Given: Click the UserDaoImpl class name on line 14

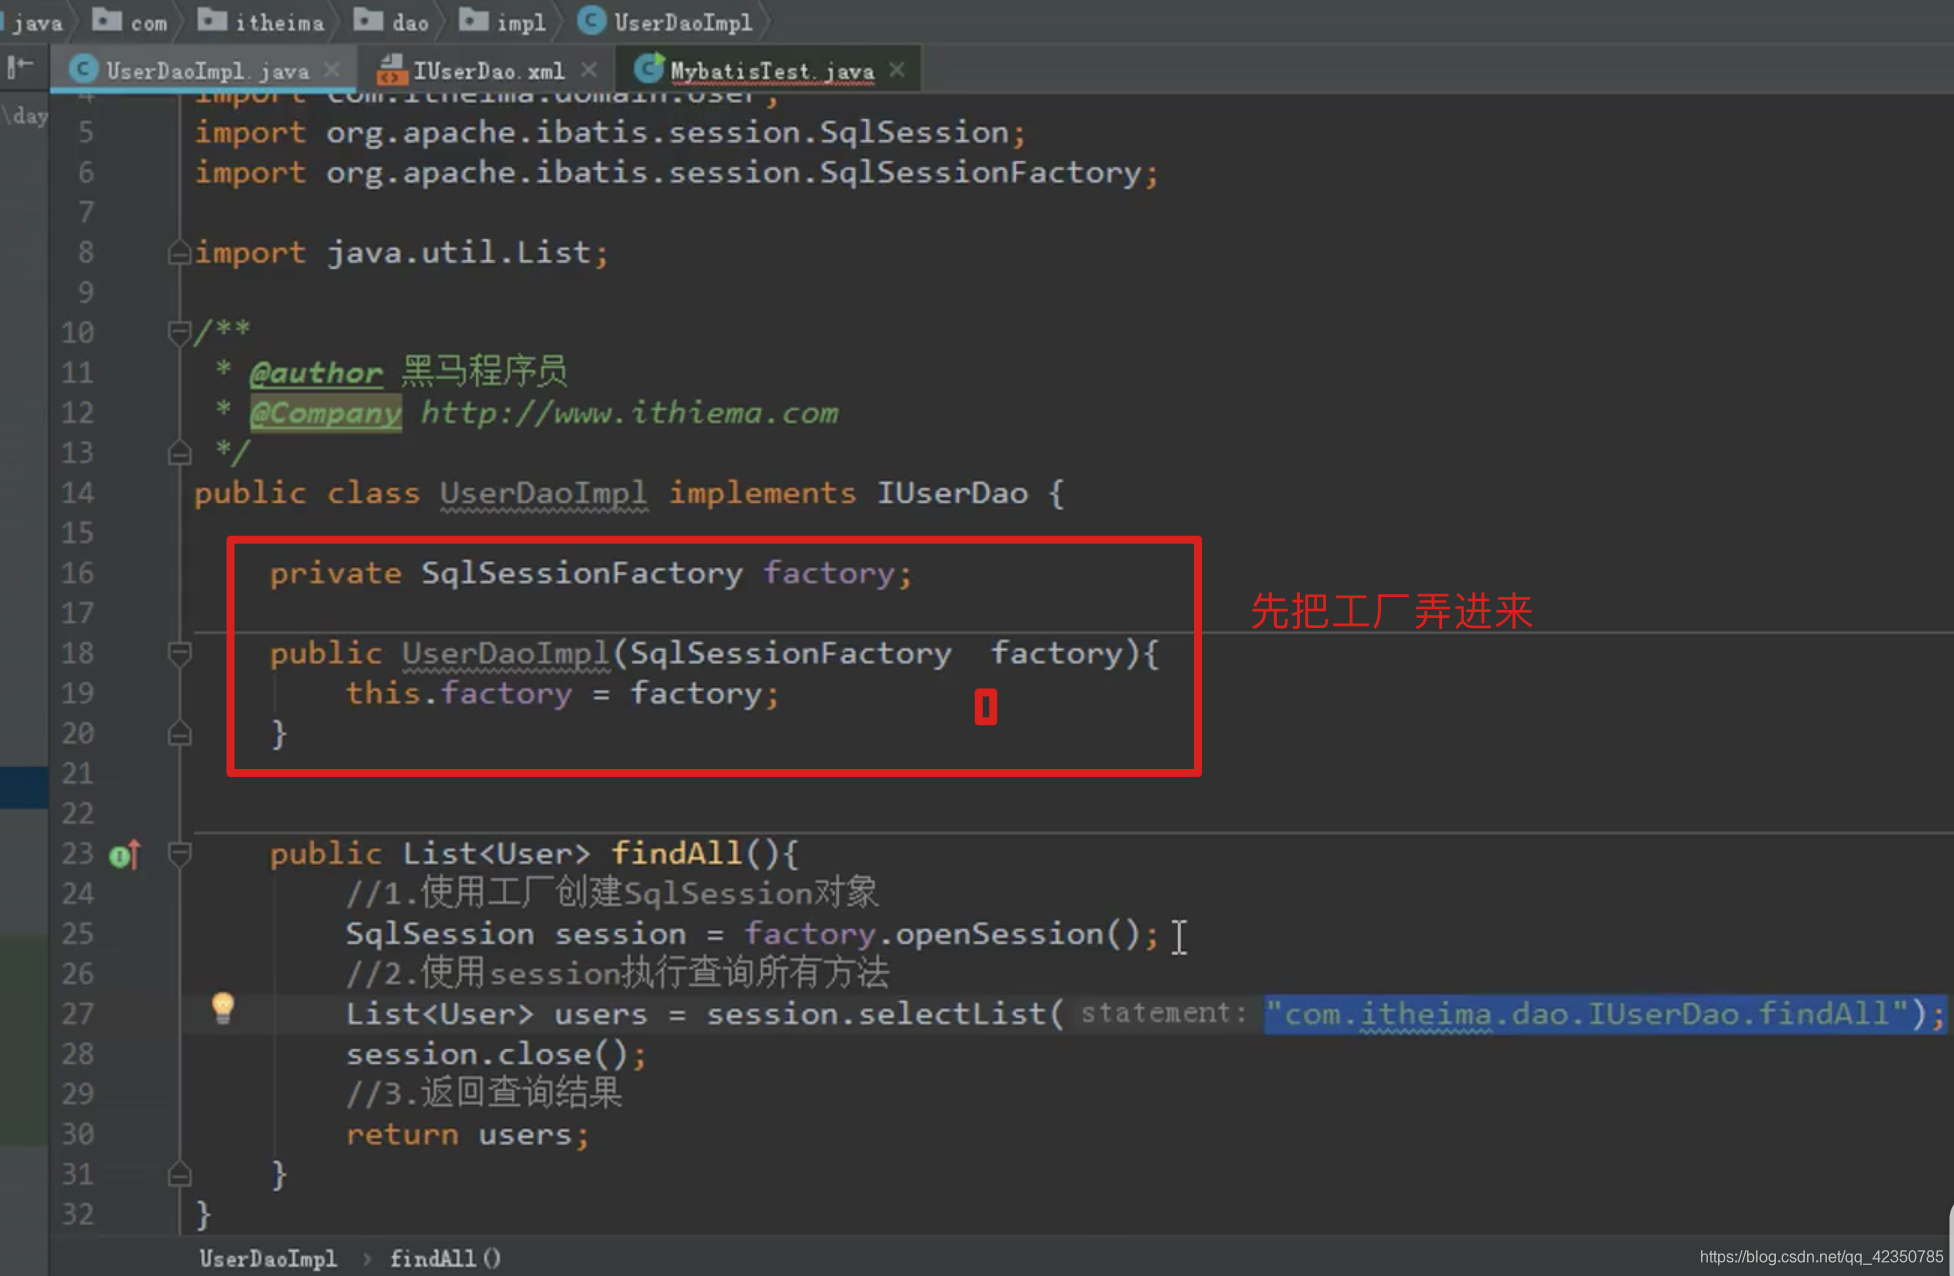Looking at the screenshot, I should point(544,493).
